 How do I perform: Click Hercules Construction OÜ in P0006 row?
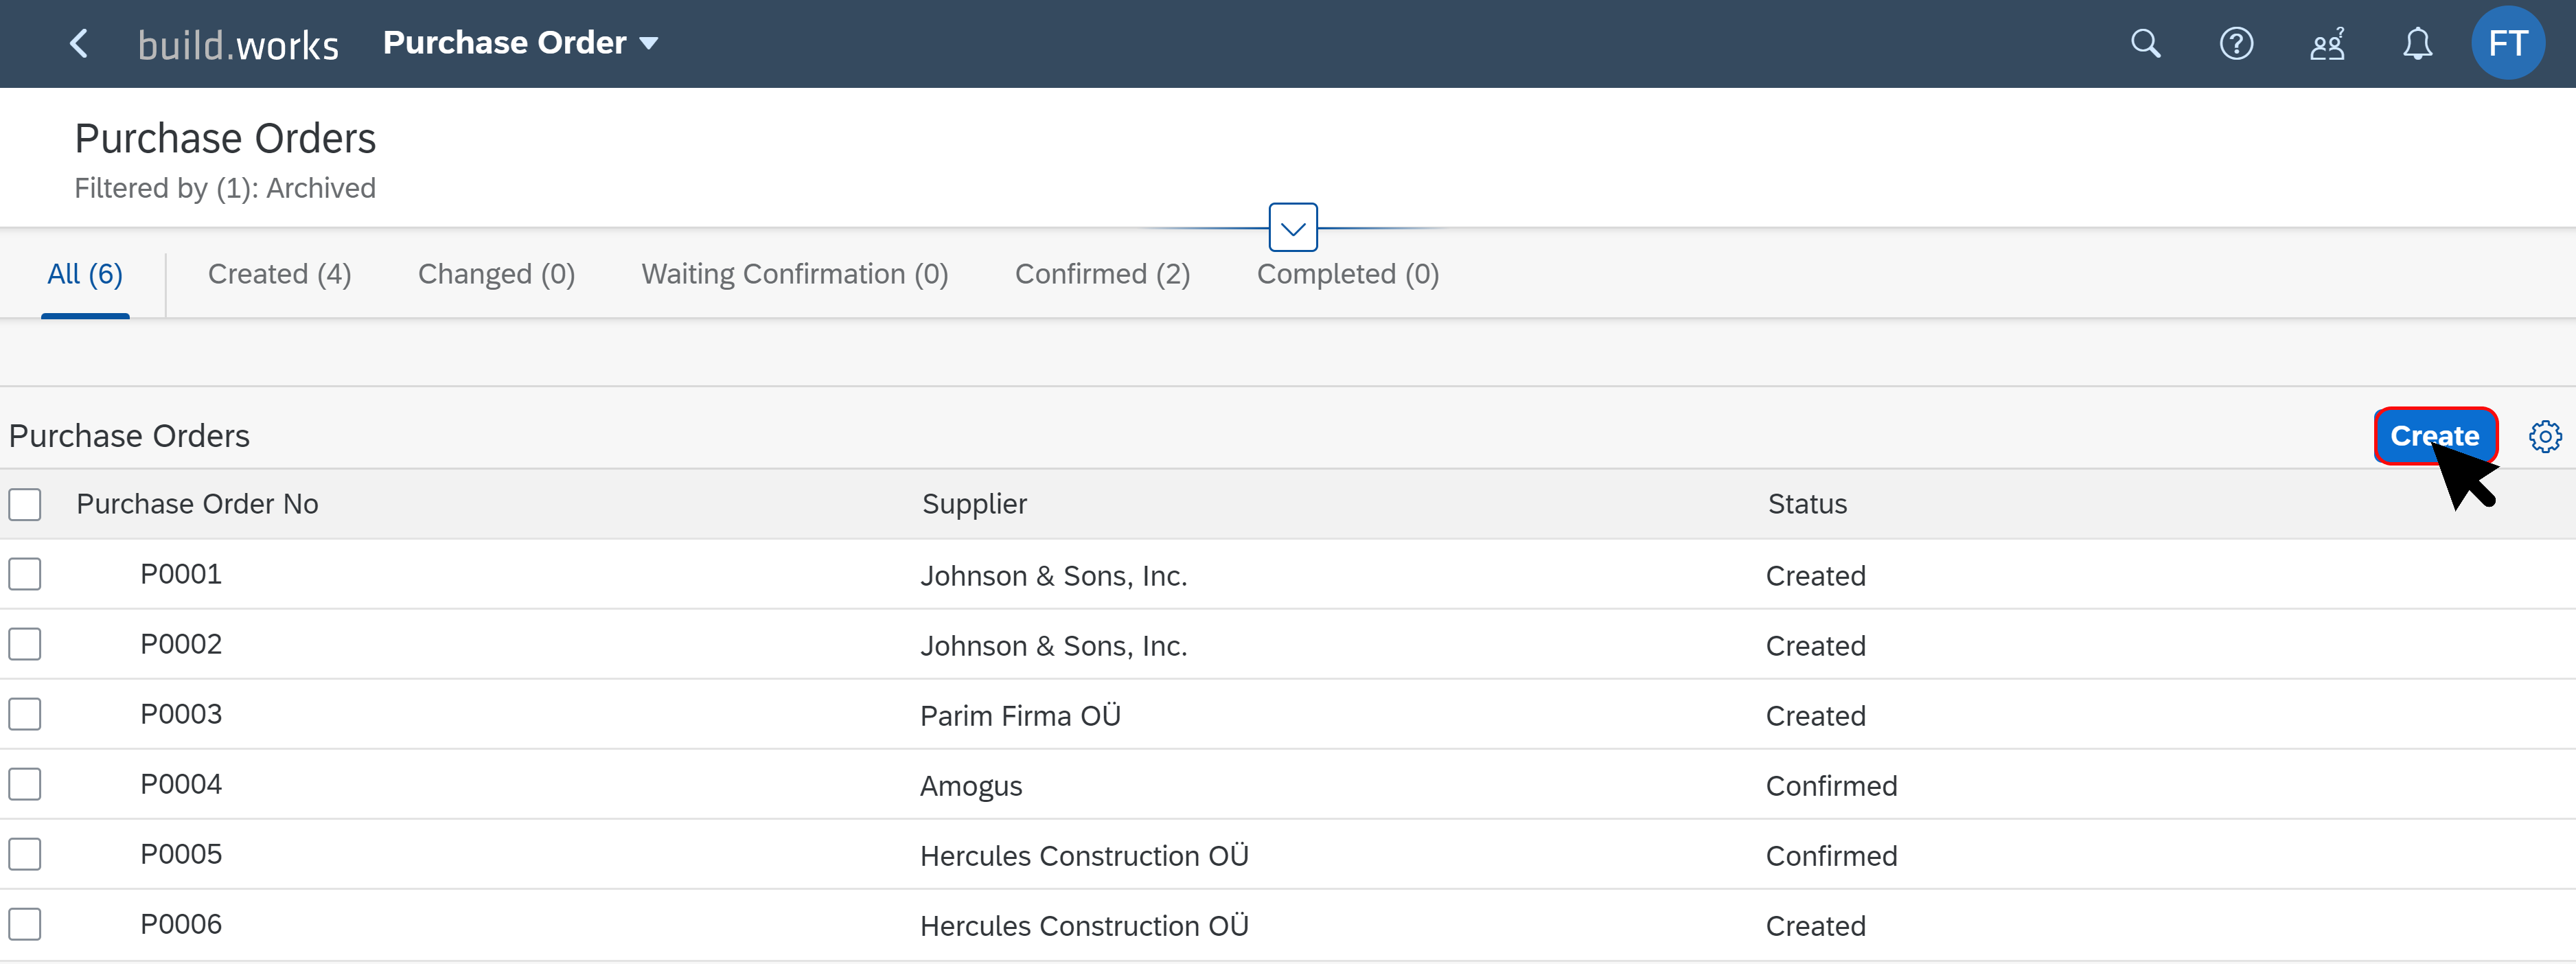click(1084, 926)
